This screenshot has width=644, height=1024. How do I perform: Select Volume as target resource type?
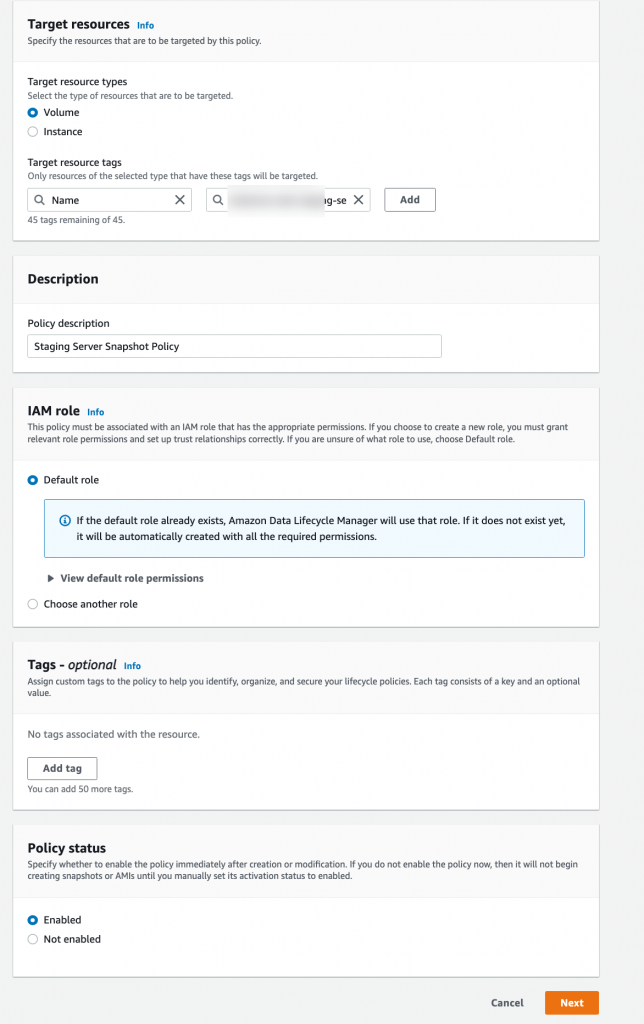[x=31, y=112]
